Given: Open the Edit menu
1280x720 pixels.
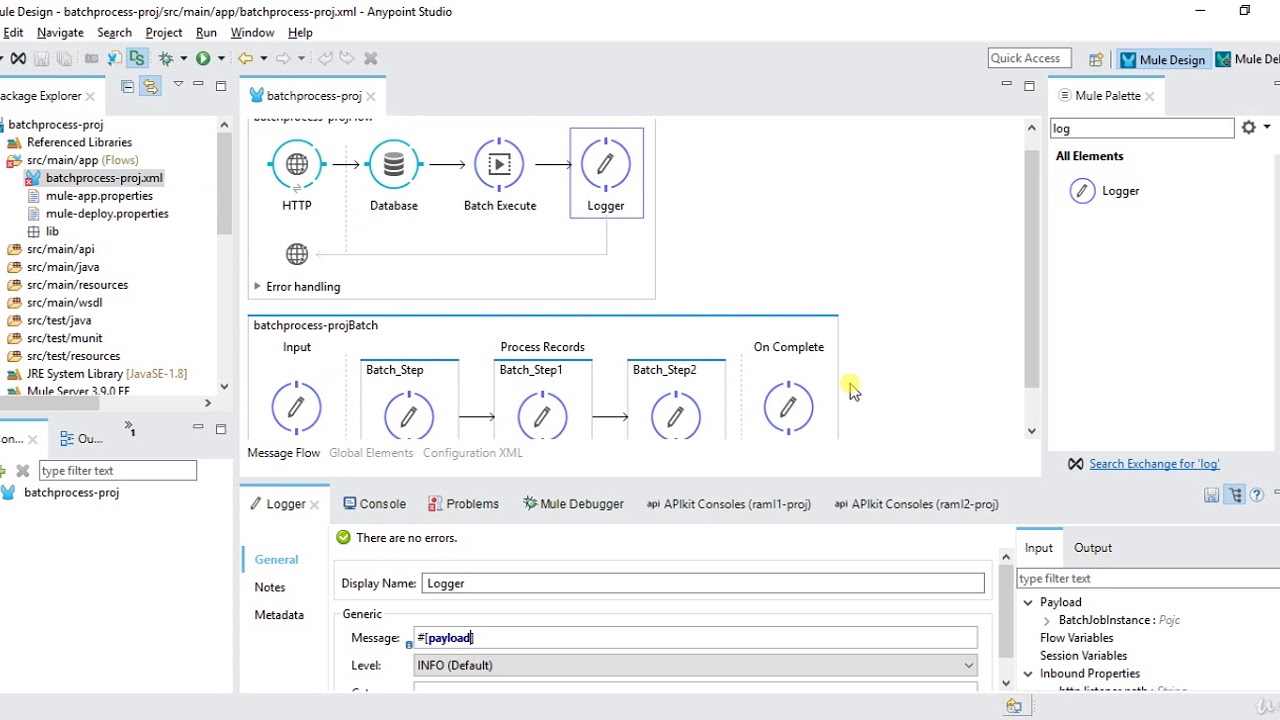Looking at the screenshot, I should tap(13, 33).
